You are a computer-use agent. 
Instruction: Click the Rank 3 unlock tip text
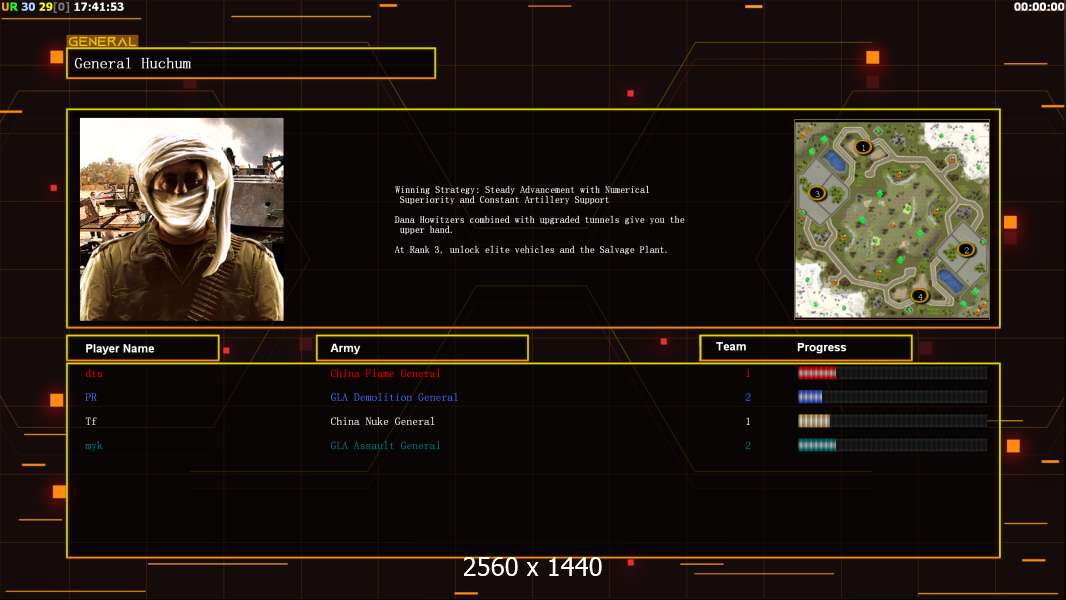(531, 249)
